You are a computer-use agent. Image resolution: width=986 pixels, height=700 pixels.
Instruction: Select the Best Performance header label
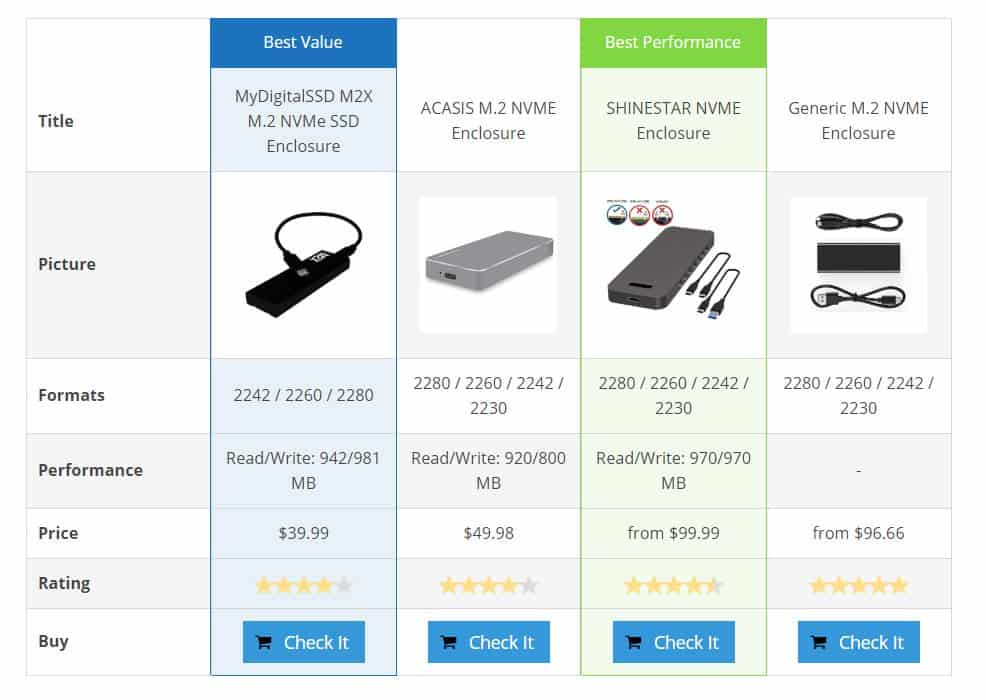pyautogui.click(x=673, y=42)
